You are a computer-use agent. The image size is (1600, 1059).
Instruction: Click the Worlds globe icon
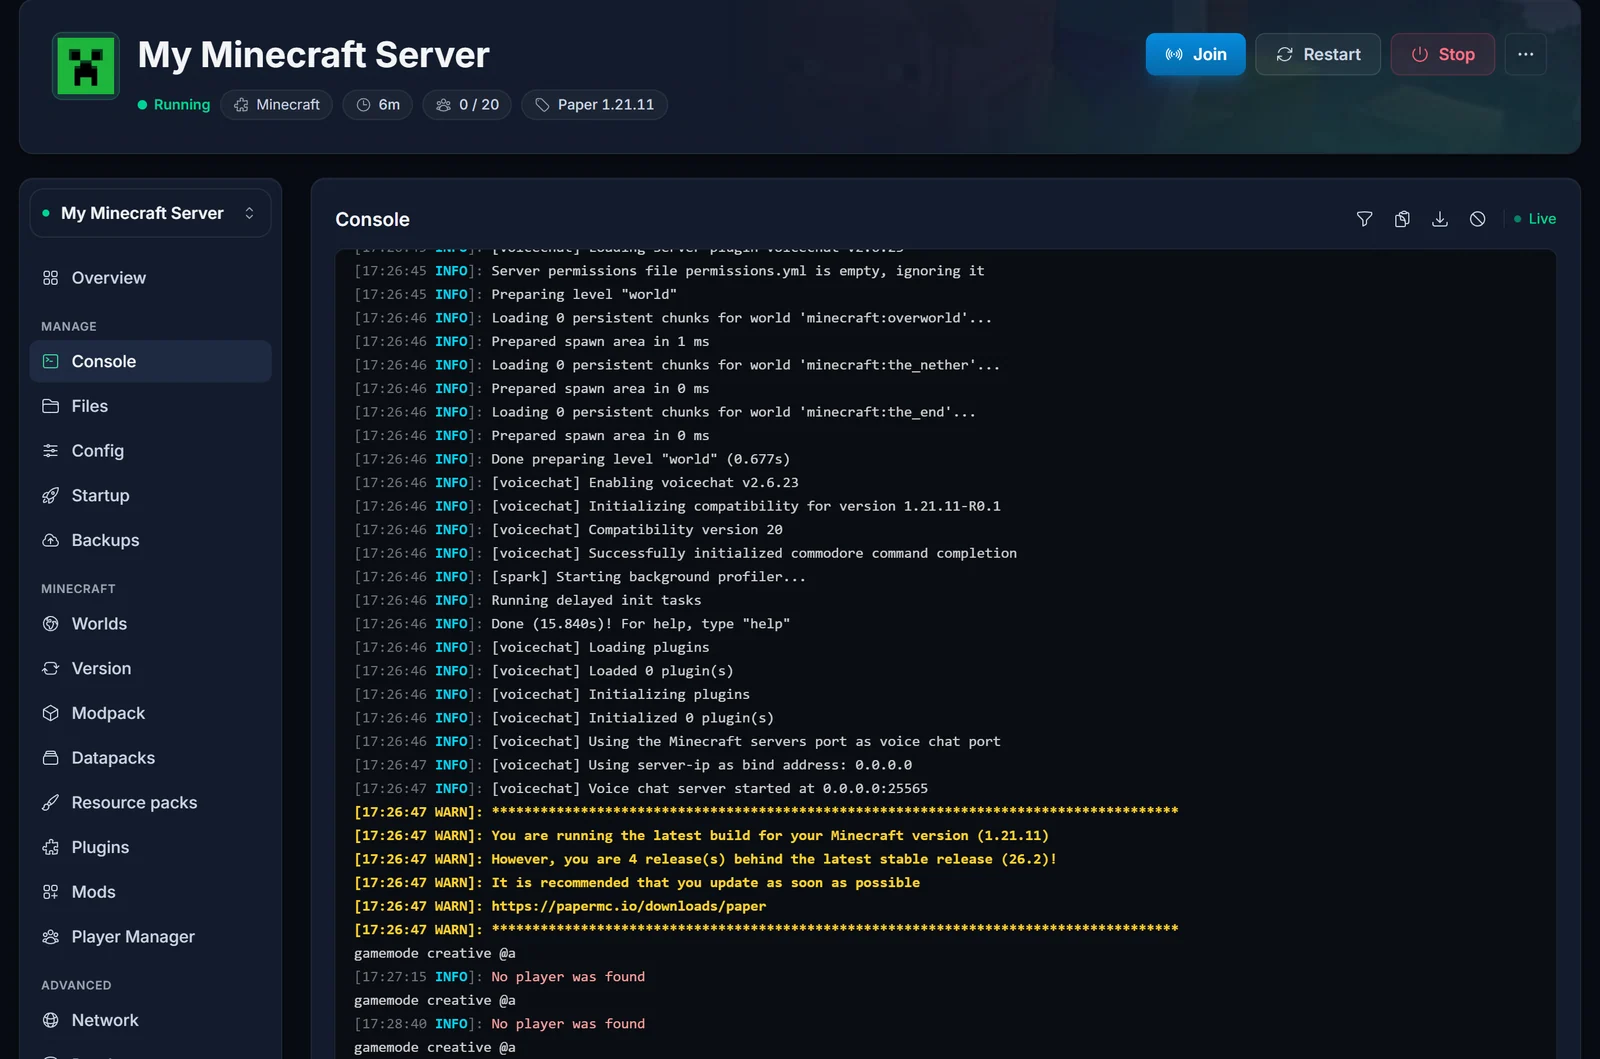51,624
